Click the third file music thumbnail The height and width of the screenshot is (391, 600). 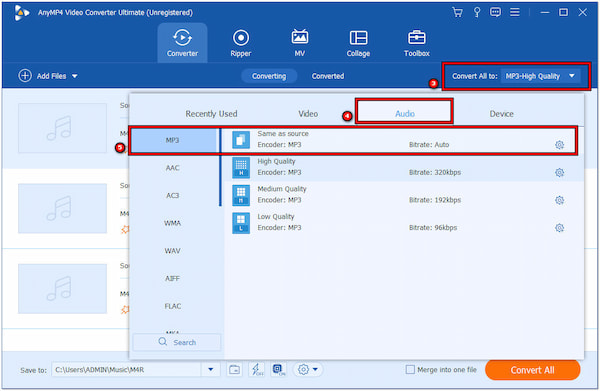click(x=62, y=288)
